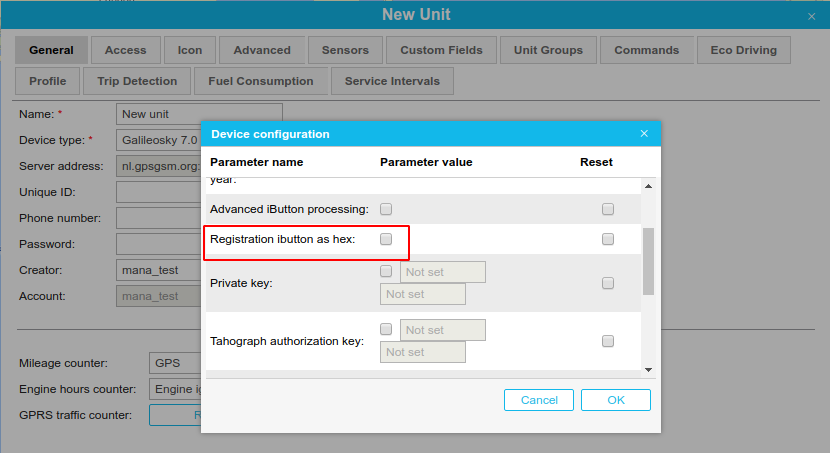Close the New Unit window
830x453 pixels.
point(811,16)
